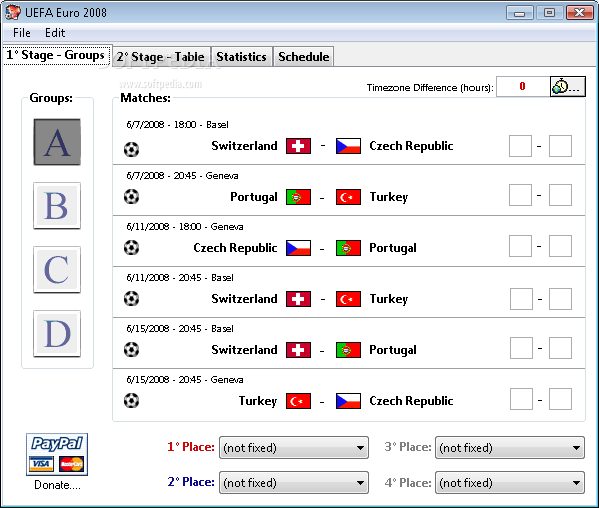The width and height of the screenshot is (599, 508).
Task: Switch to the Schedule tab
Action: point(304,57)
